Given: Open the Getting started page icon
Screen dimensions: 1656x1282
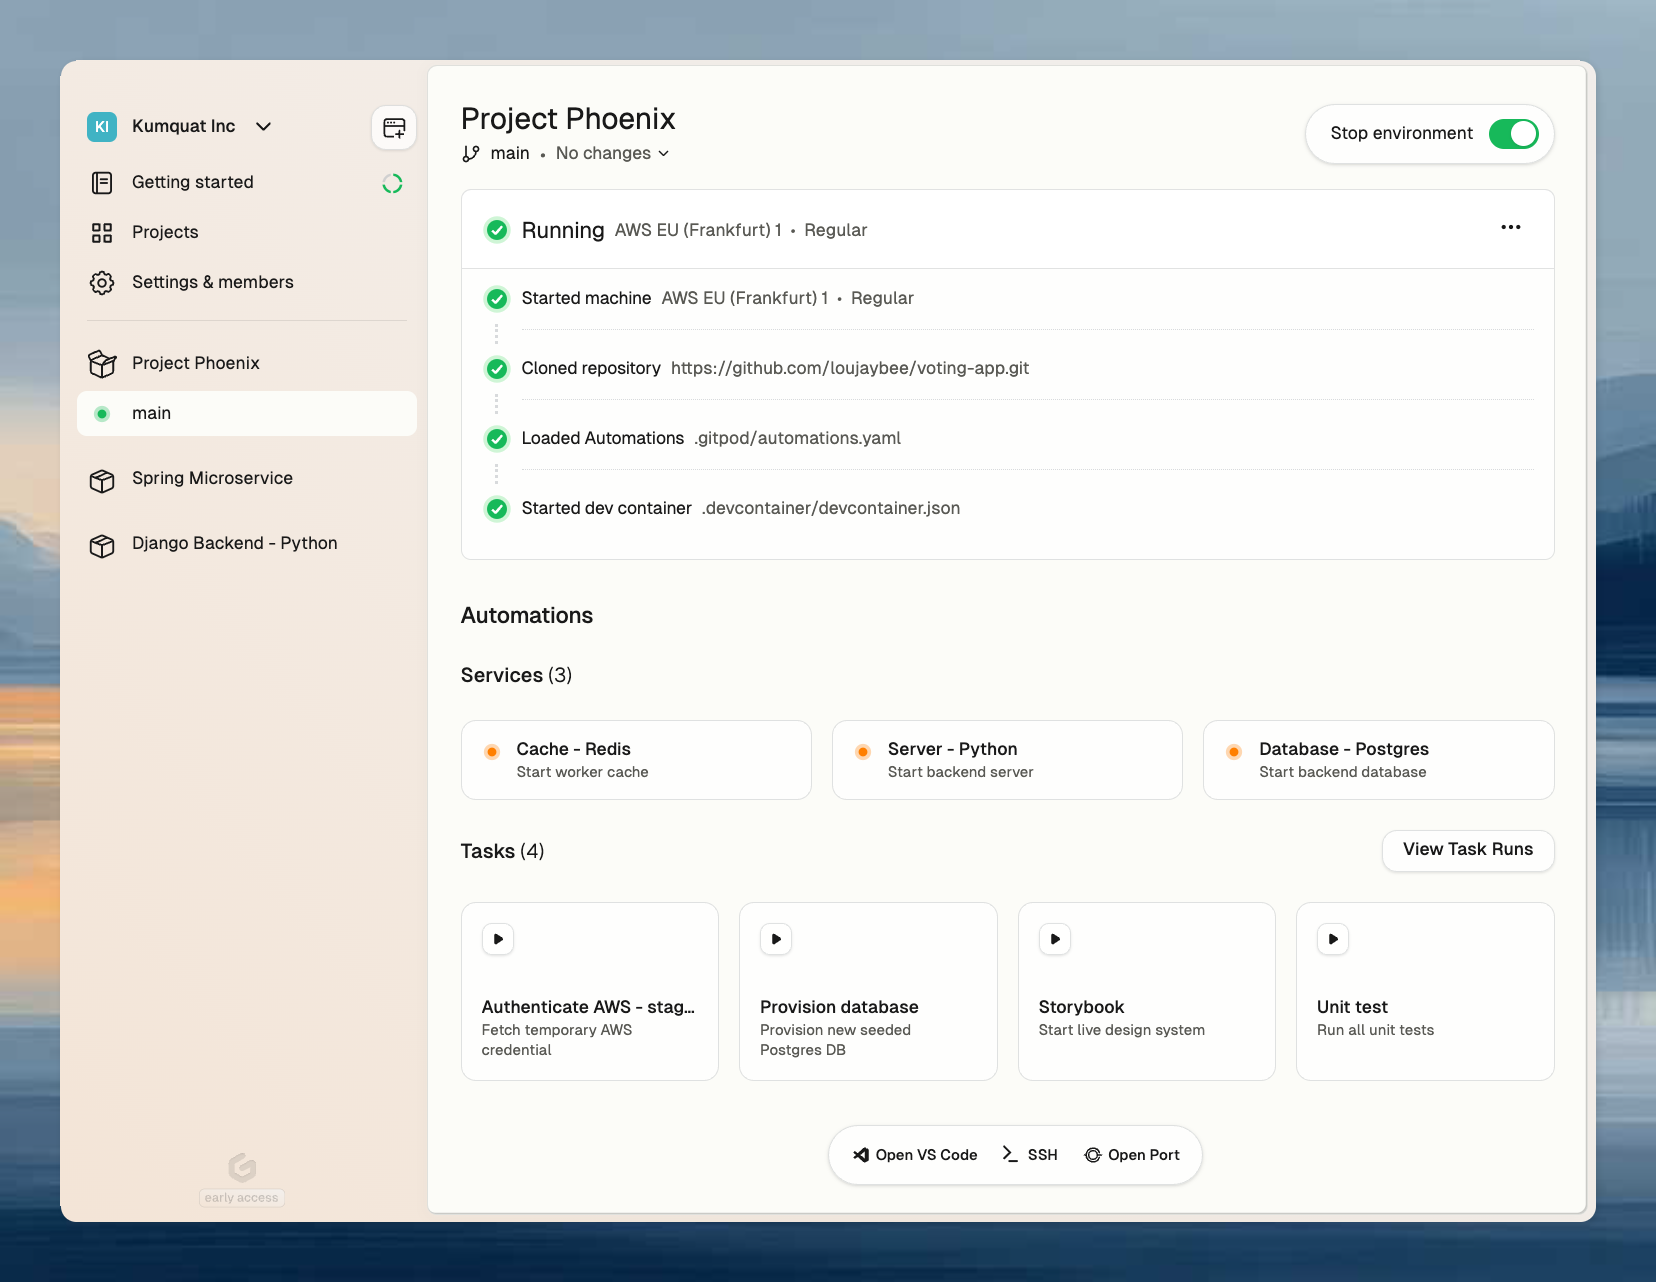Looking at the screenshot, I should [102, 182].
